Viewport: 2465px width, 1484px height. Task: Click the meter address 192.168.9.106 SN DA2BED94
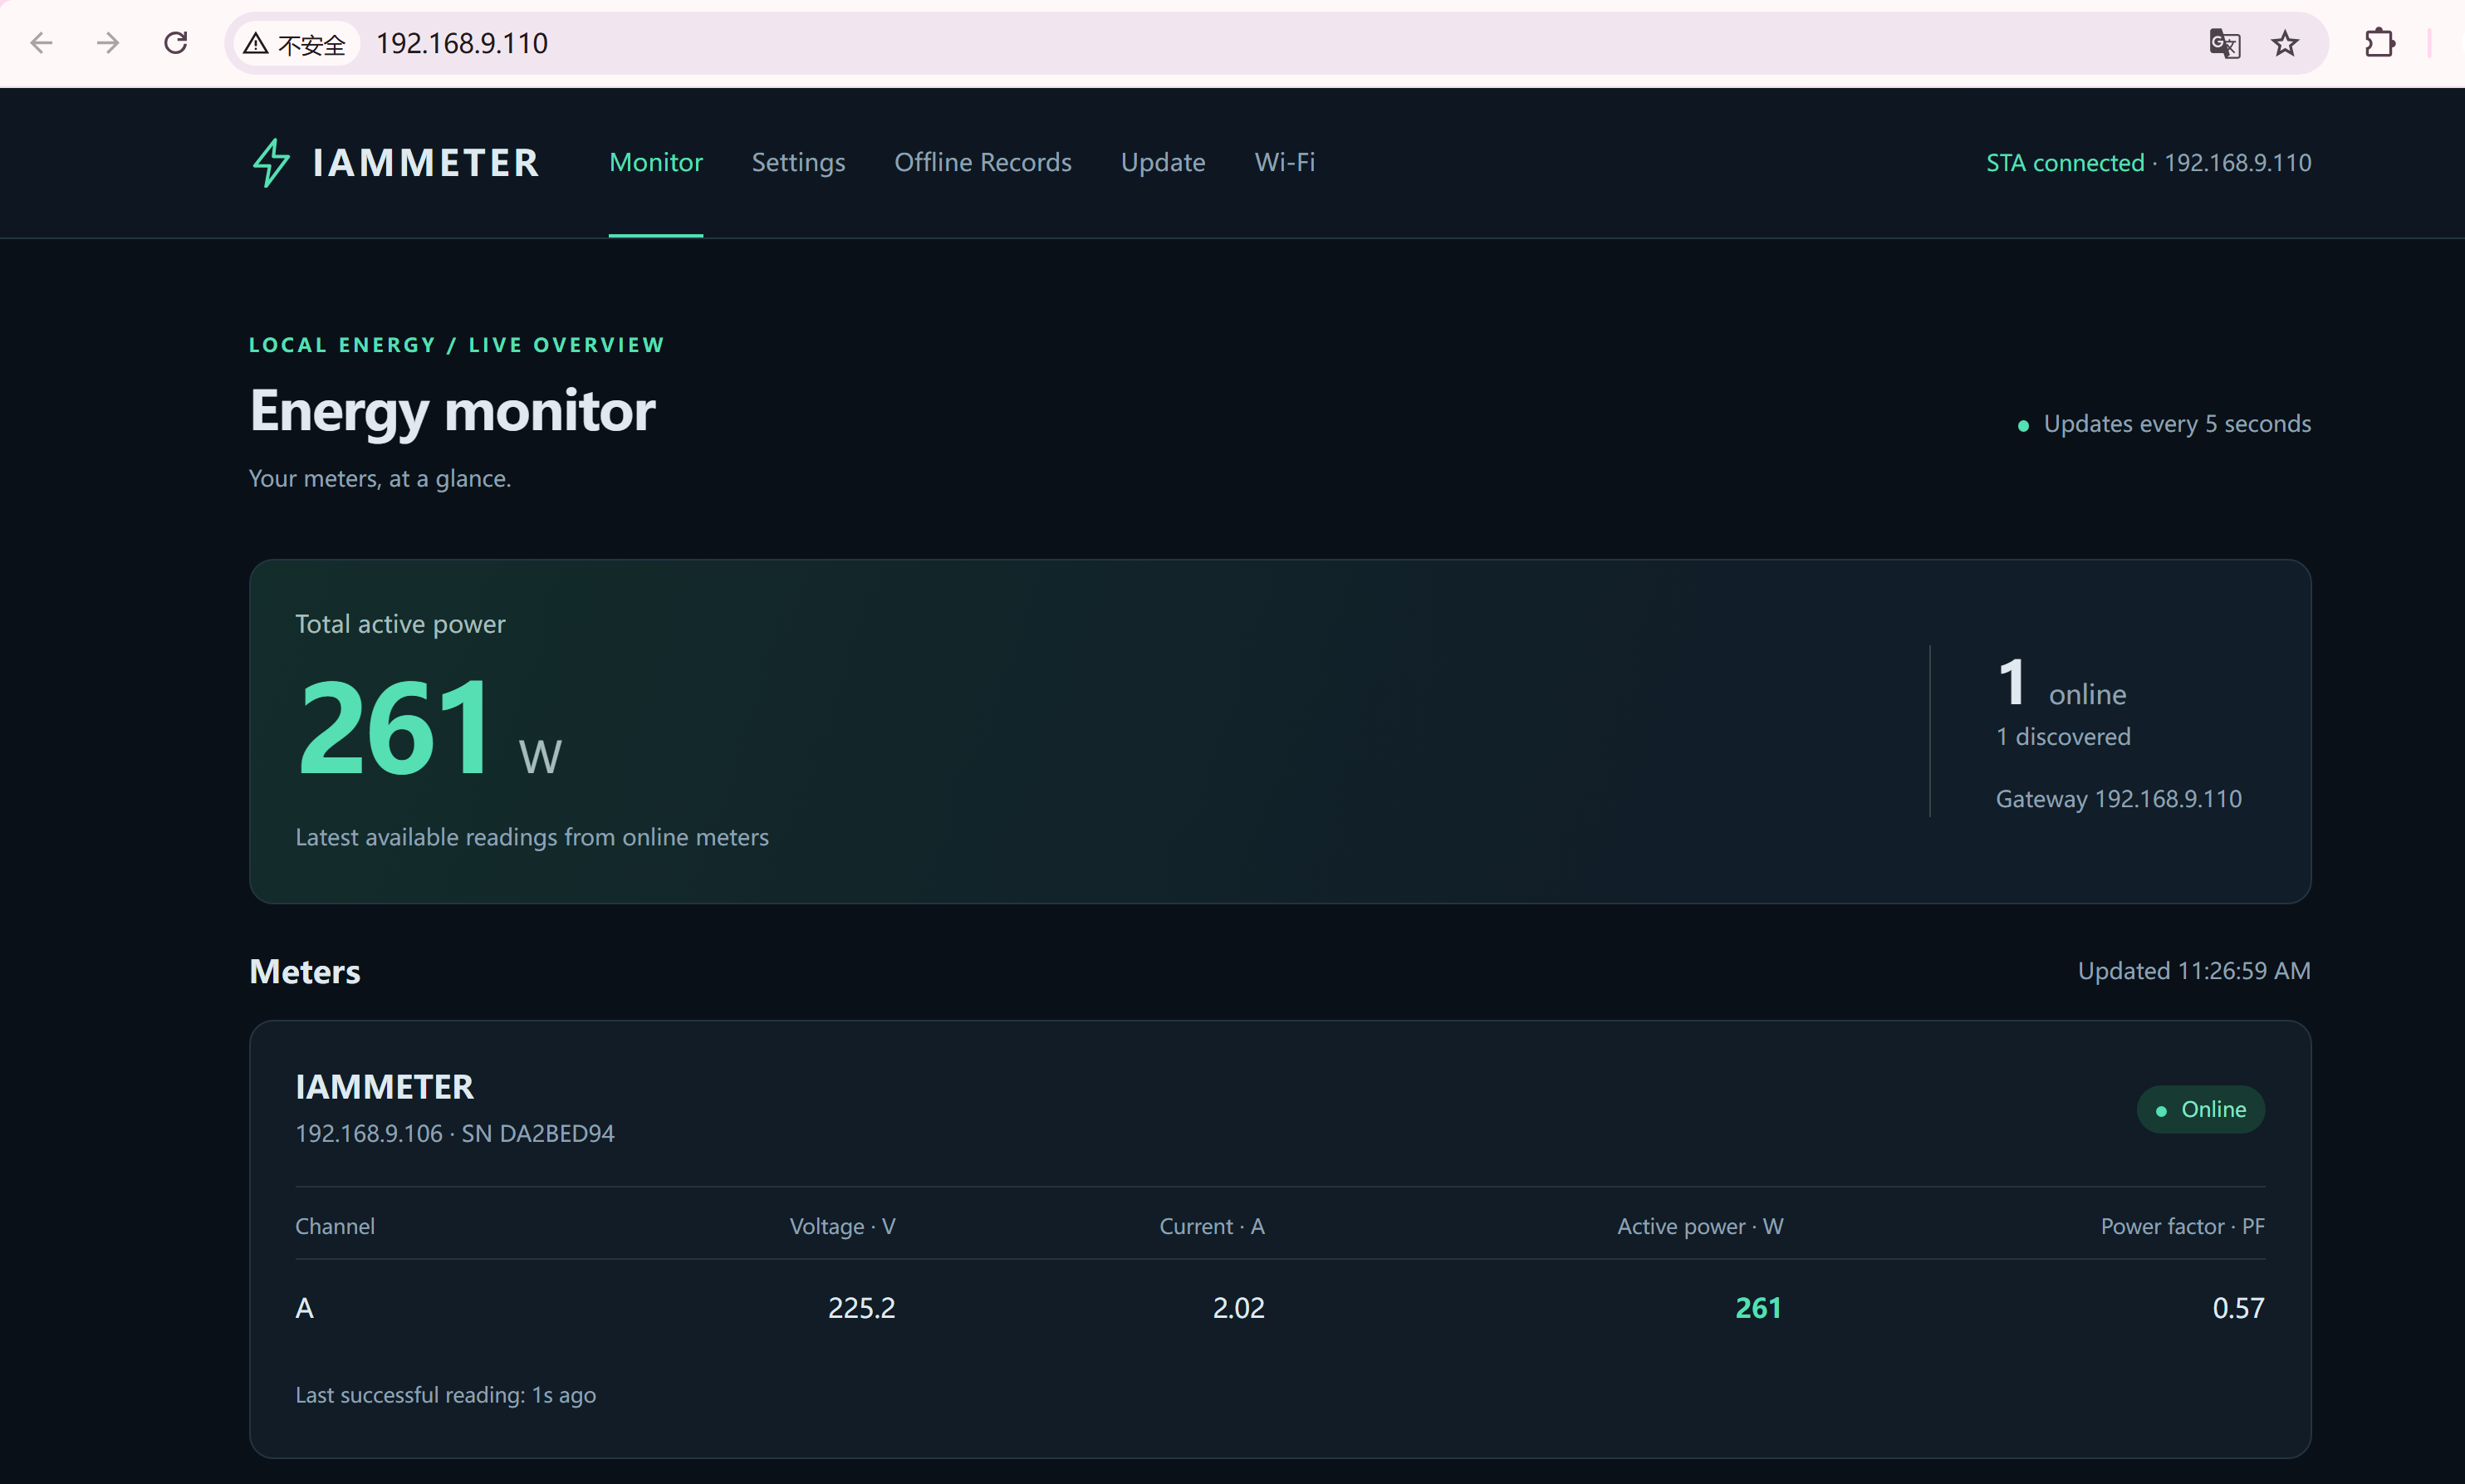point(455,1134)
